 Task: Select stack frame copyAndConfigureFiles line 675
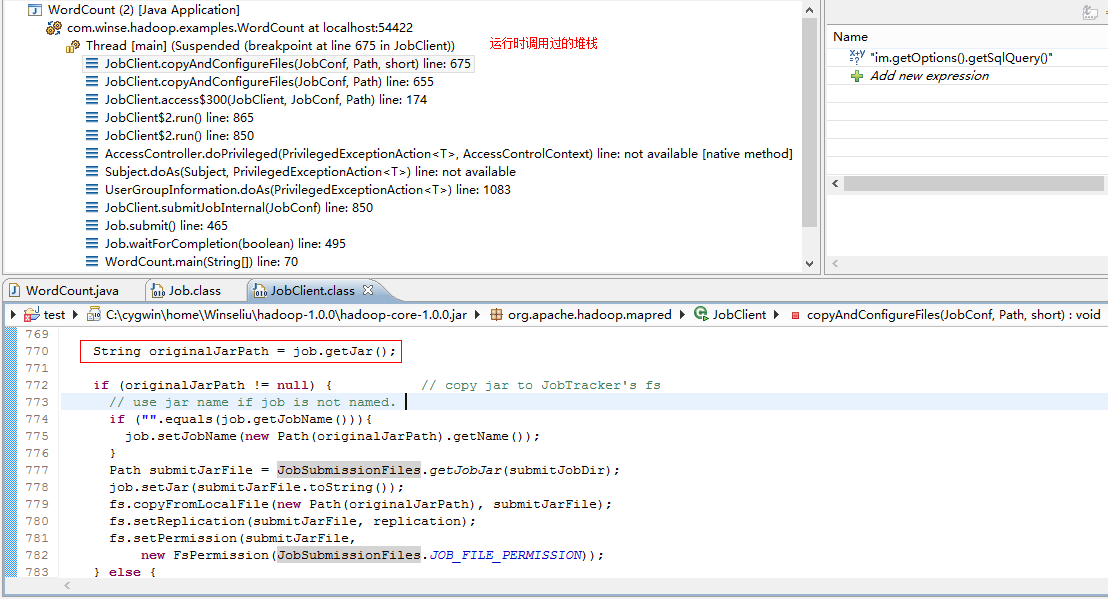click(288, 64)
